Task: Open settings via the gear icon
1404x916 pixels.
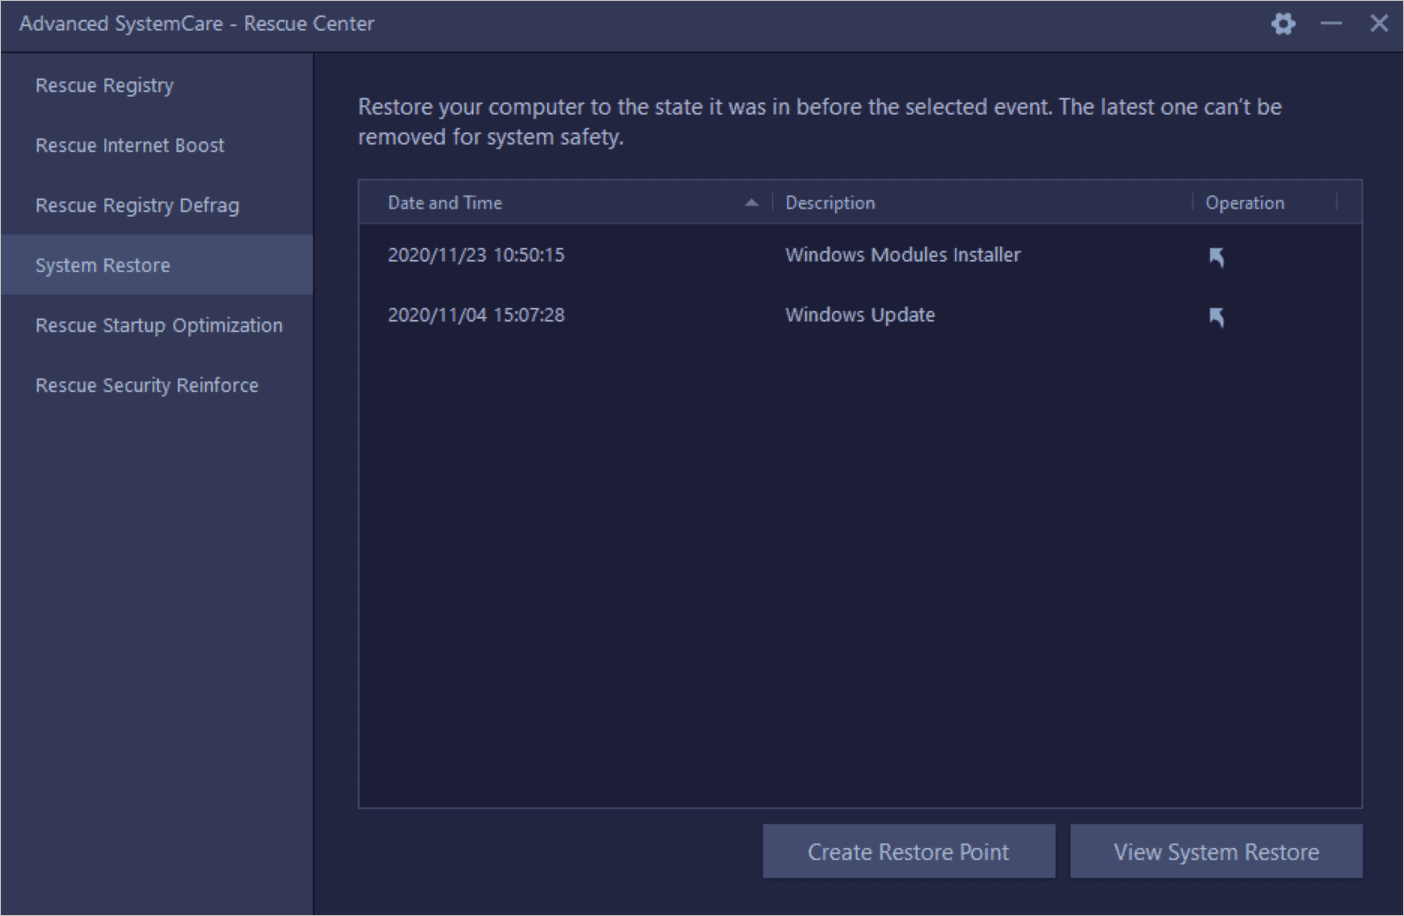Action: tap(1283, 23)
